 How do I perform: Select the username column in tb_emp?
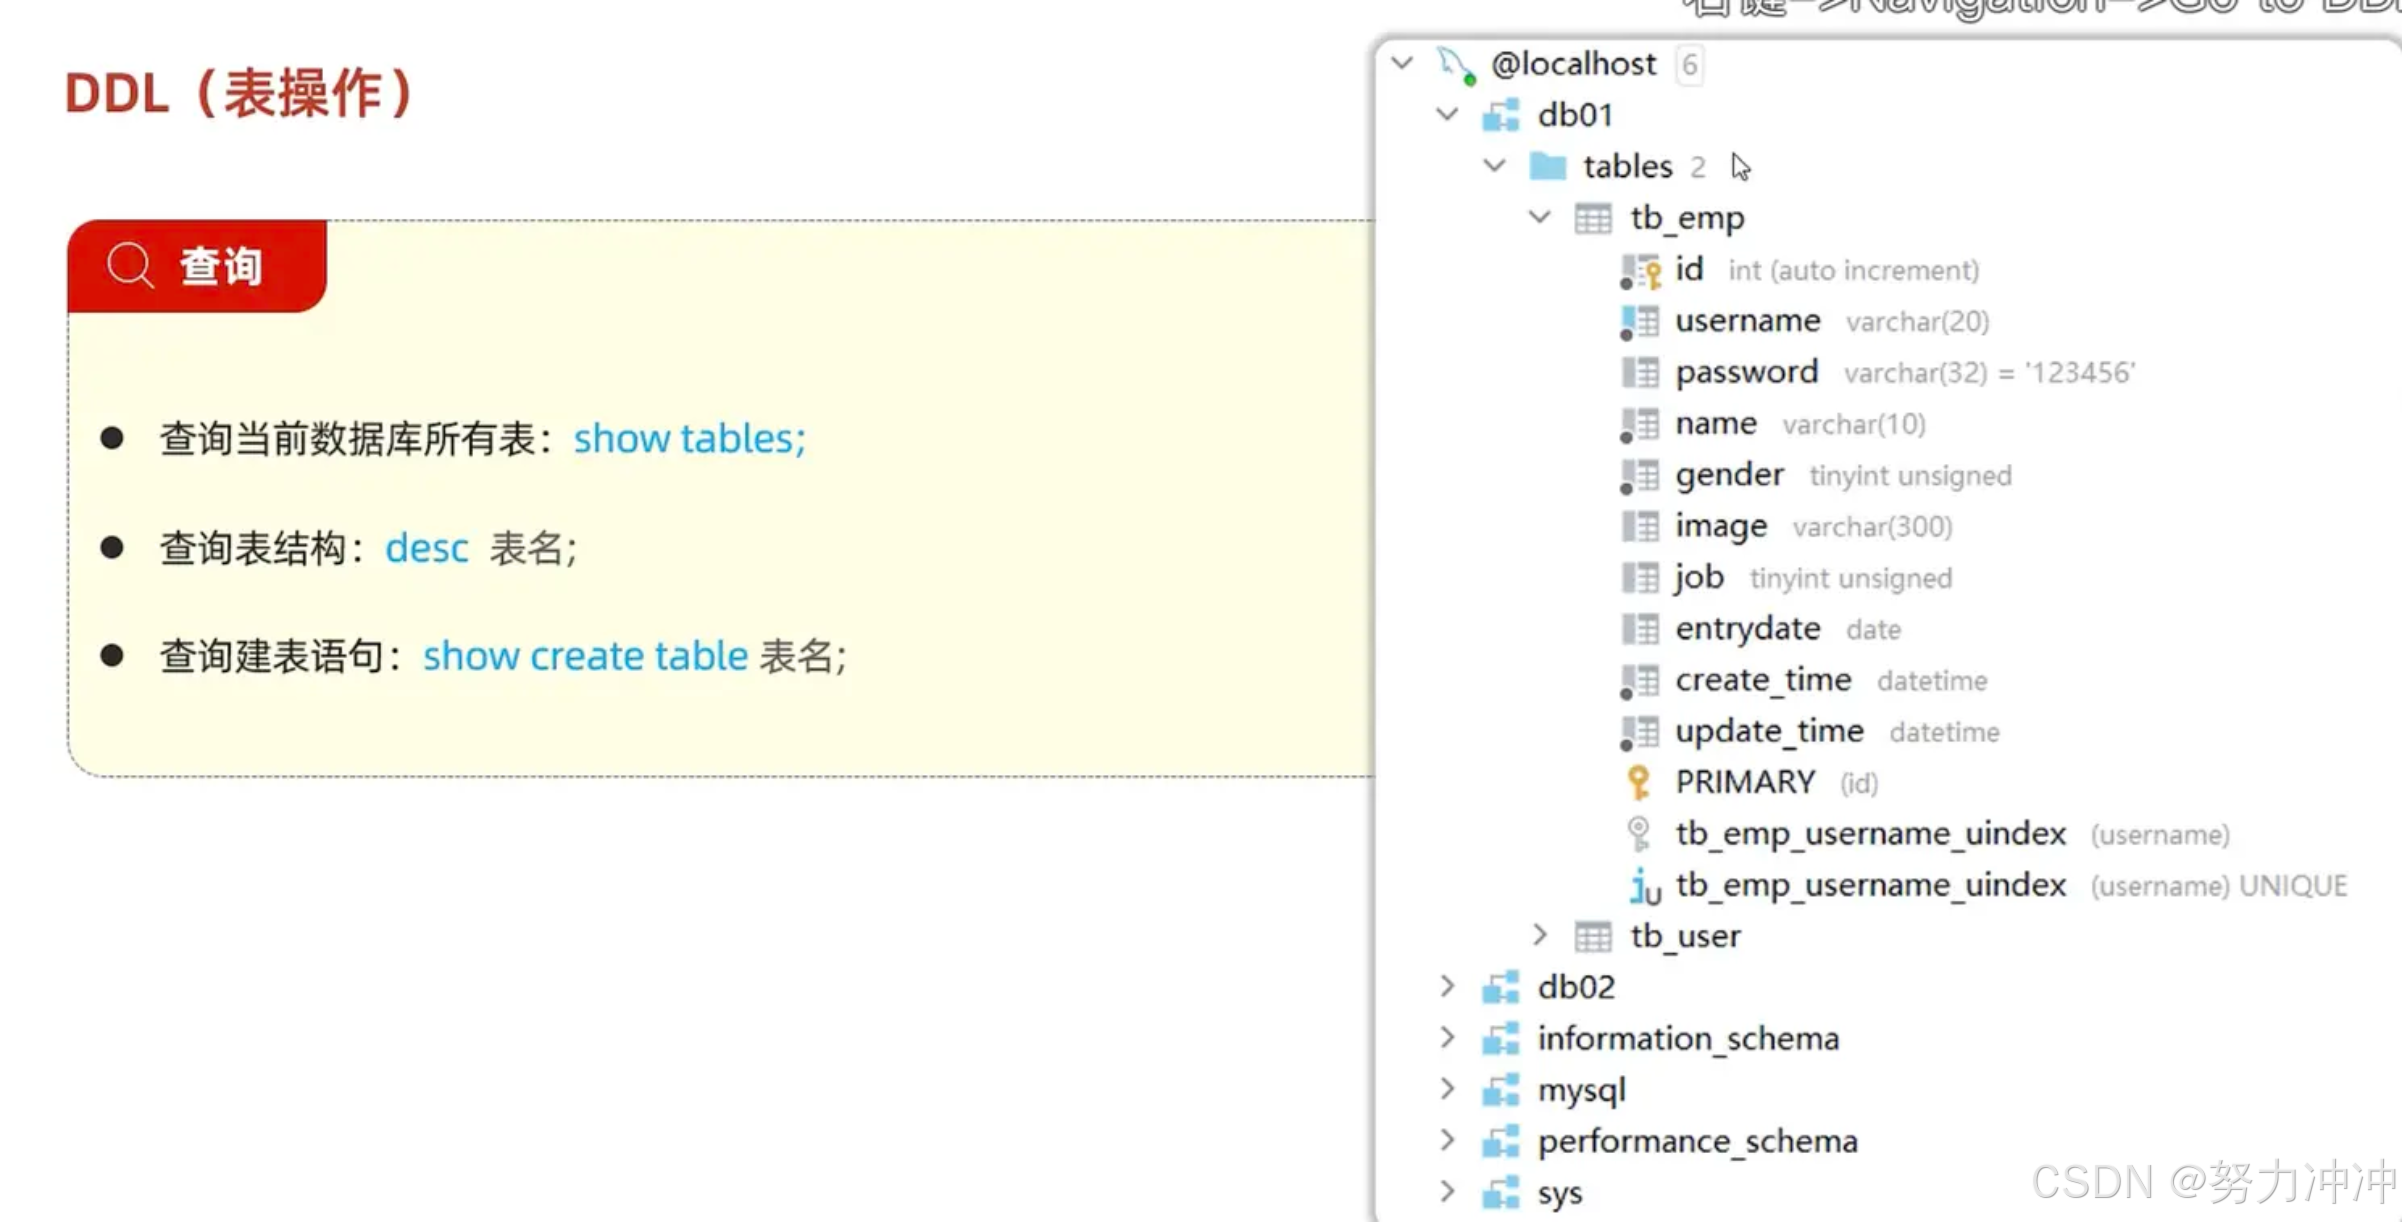coord(1747,321)
